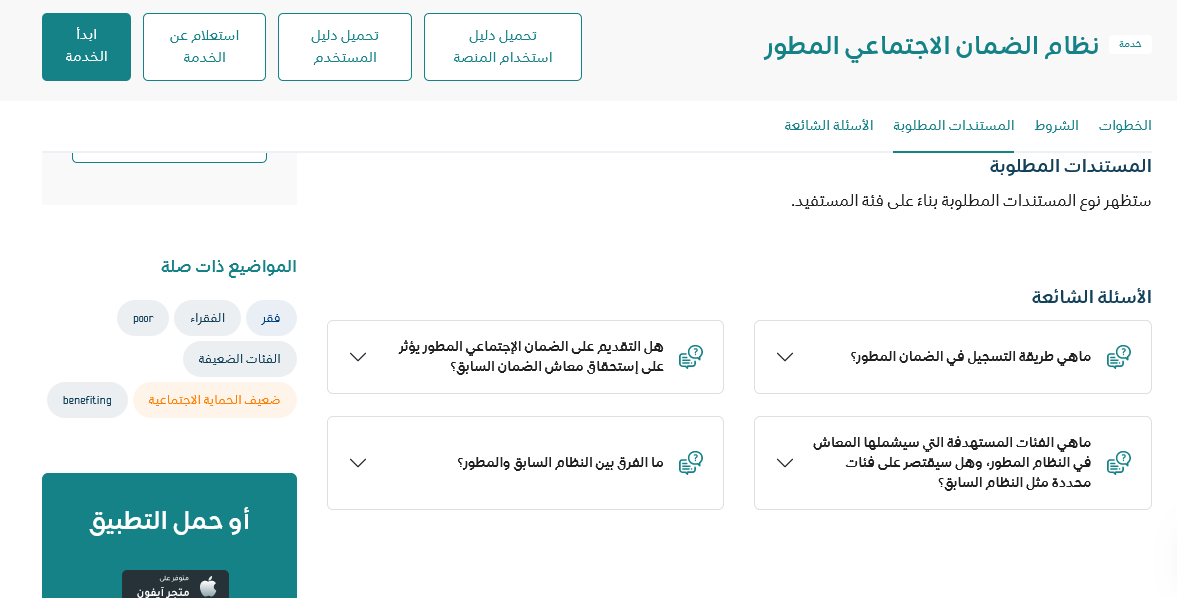The image size is (1177, 598).
Task: Click the FAQ icon beside 'ماهي الفئات المستهدفة'
Action: (x=1118, y=462)
